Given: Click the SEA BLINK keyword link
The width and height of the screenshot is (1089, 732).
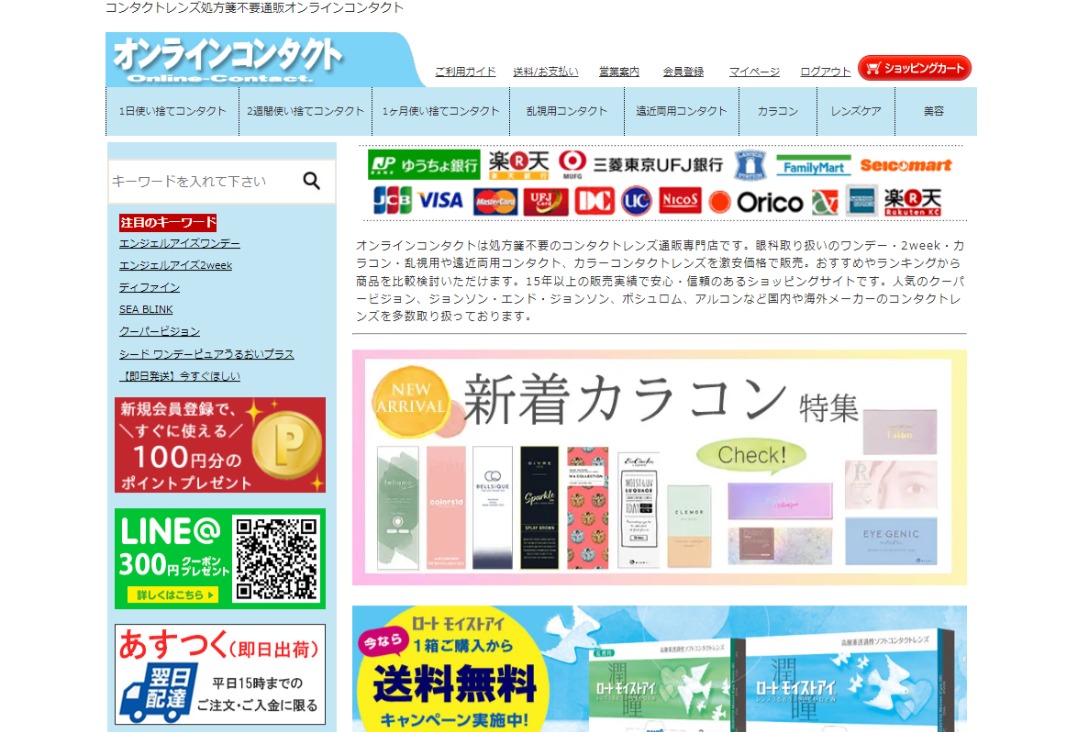Looking at the screenshot, I should [146, 310].
